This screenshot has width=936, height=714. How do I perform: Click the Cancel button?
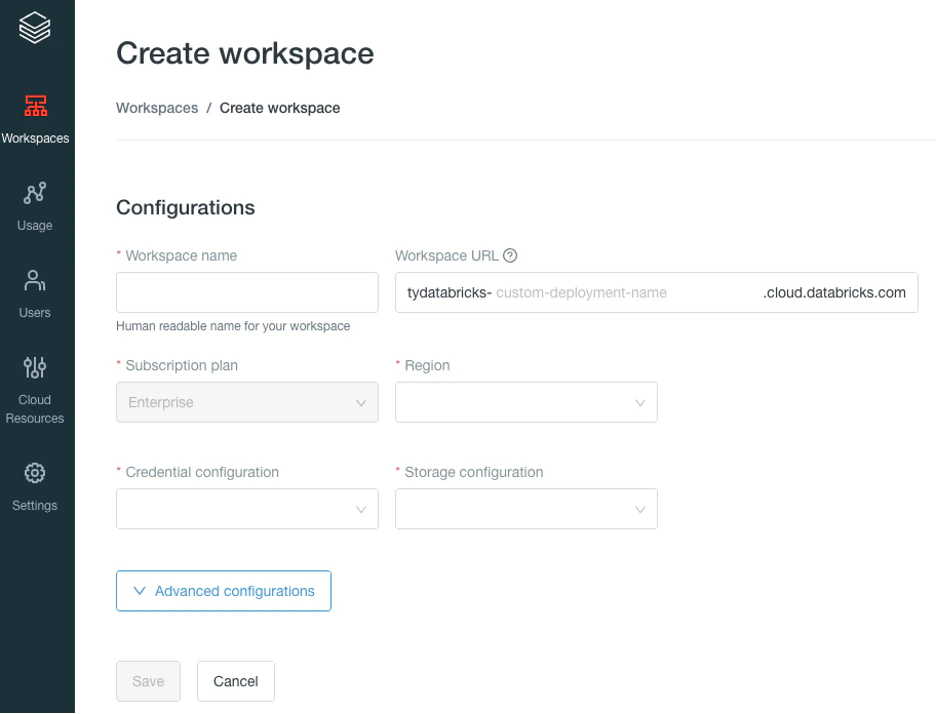[x=236, y=681]
